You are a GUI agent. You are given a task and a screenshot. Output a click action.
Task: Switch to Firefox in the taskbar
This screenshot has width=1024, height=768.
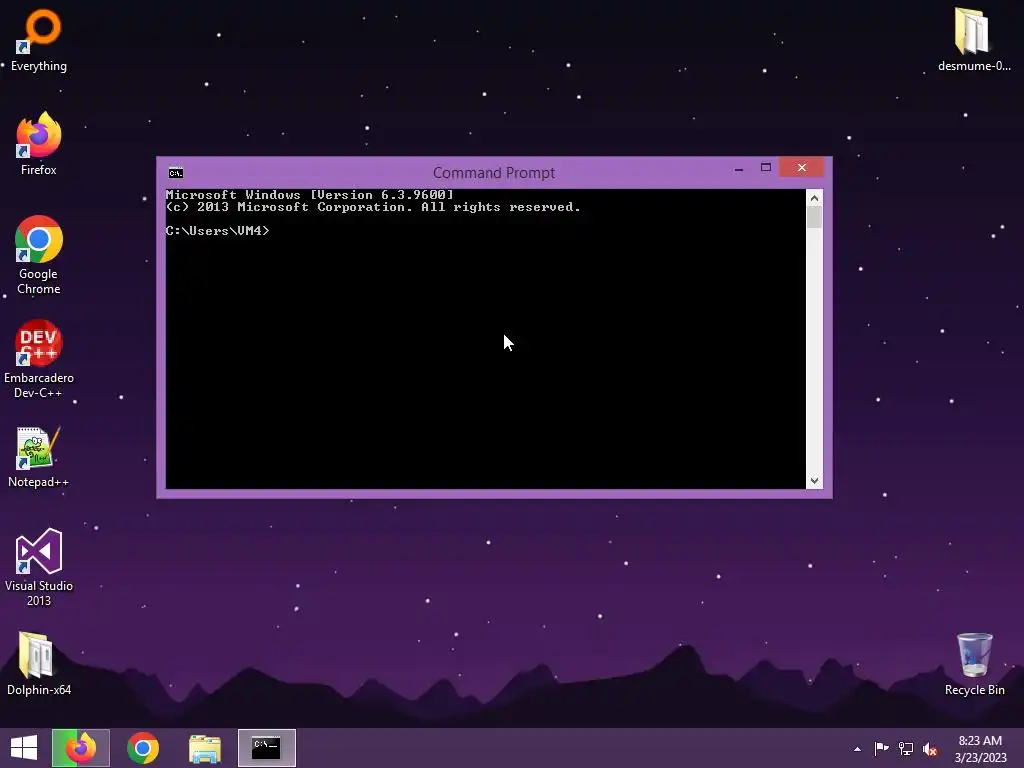click(x=81, y=748)
